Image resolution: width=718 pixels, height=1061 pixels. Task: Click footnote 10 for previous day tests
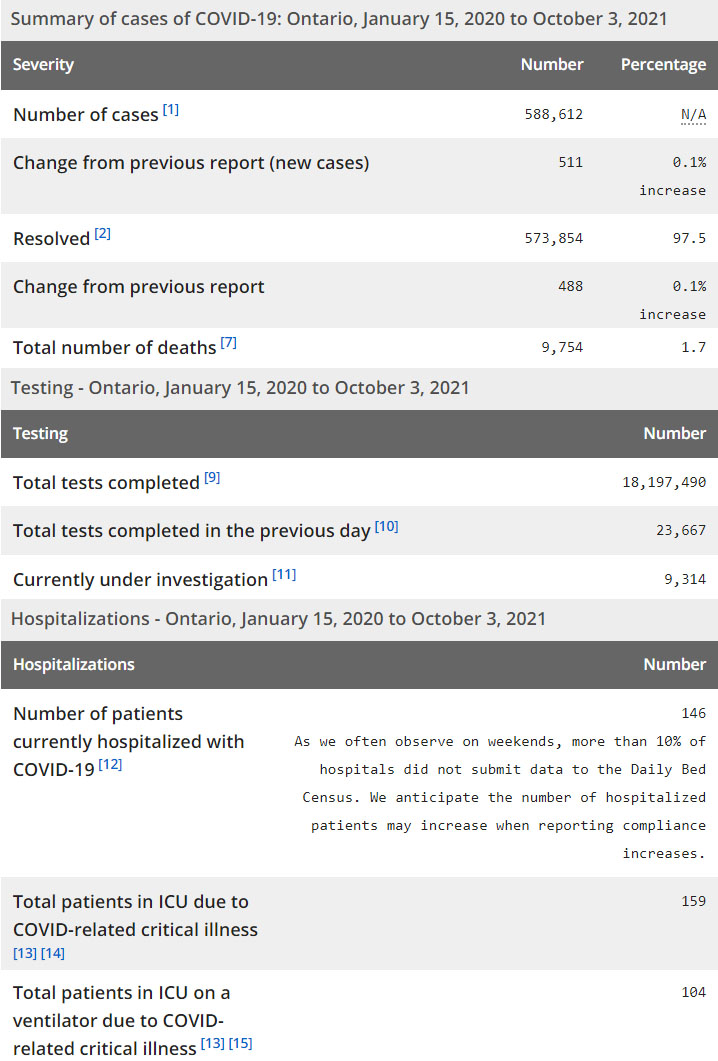pos(386,526)
